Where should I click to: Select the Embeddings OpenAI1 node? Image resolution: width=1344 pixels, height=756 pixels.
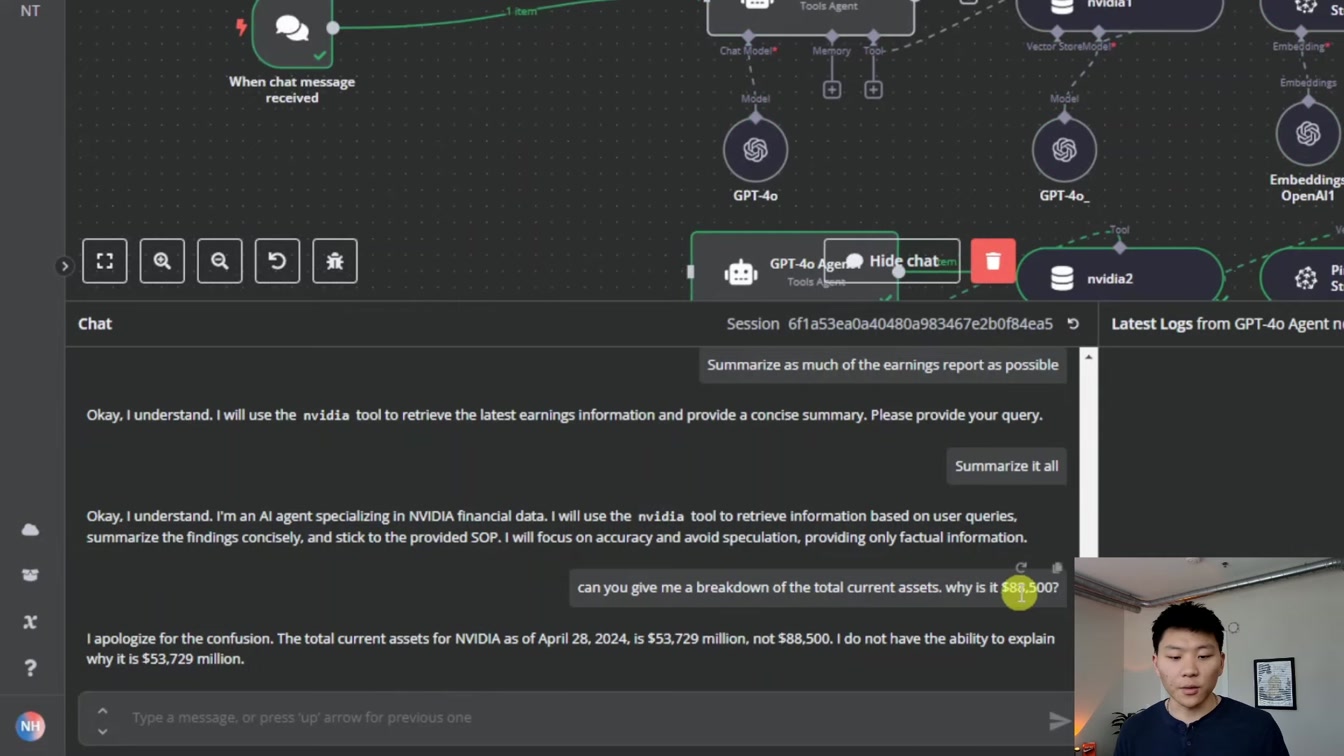tap(1308, 133)
